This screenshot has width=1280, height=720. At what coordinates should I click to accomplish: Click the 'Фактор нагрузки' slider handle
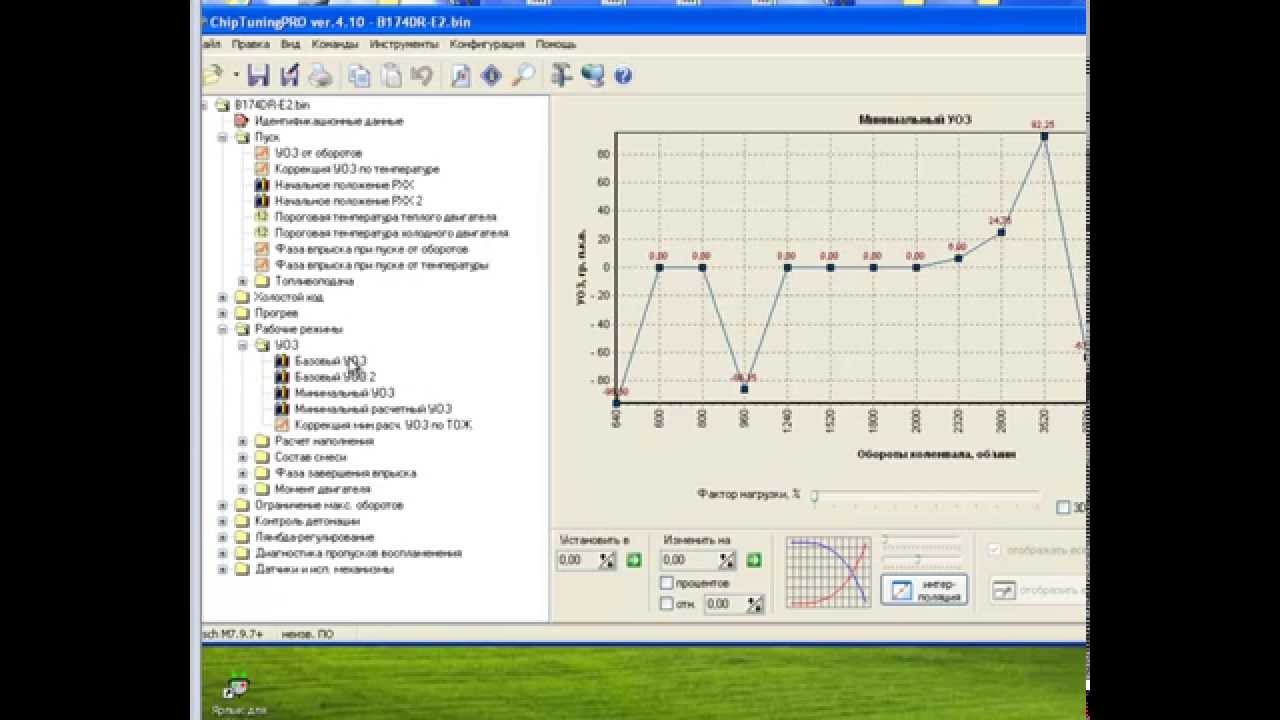pyautogui.click(x=815, y=495)
